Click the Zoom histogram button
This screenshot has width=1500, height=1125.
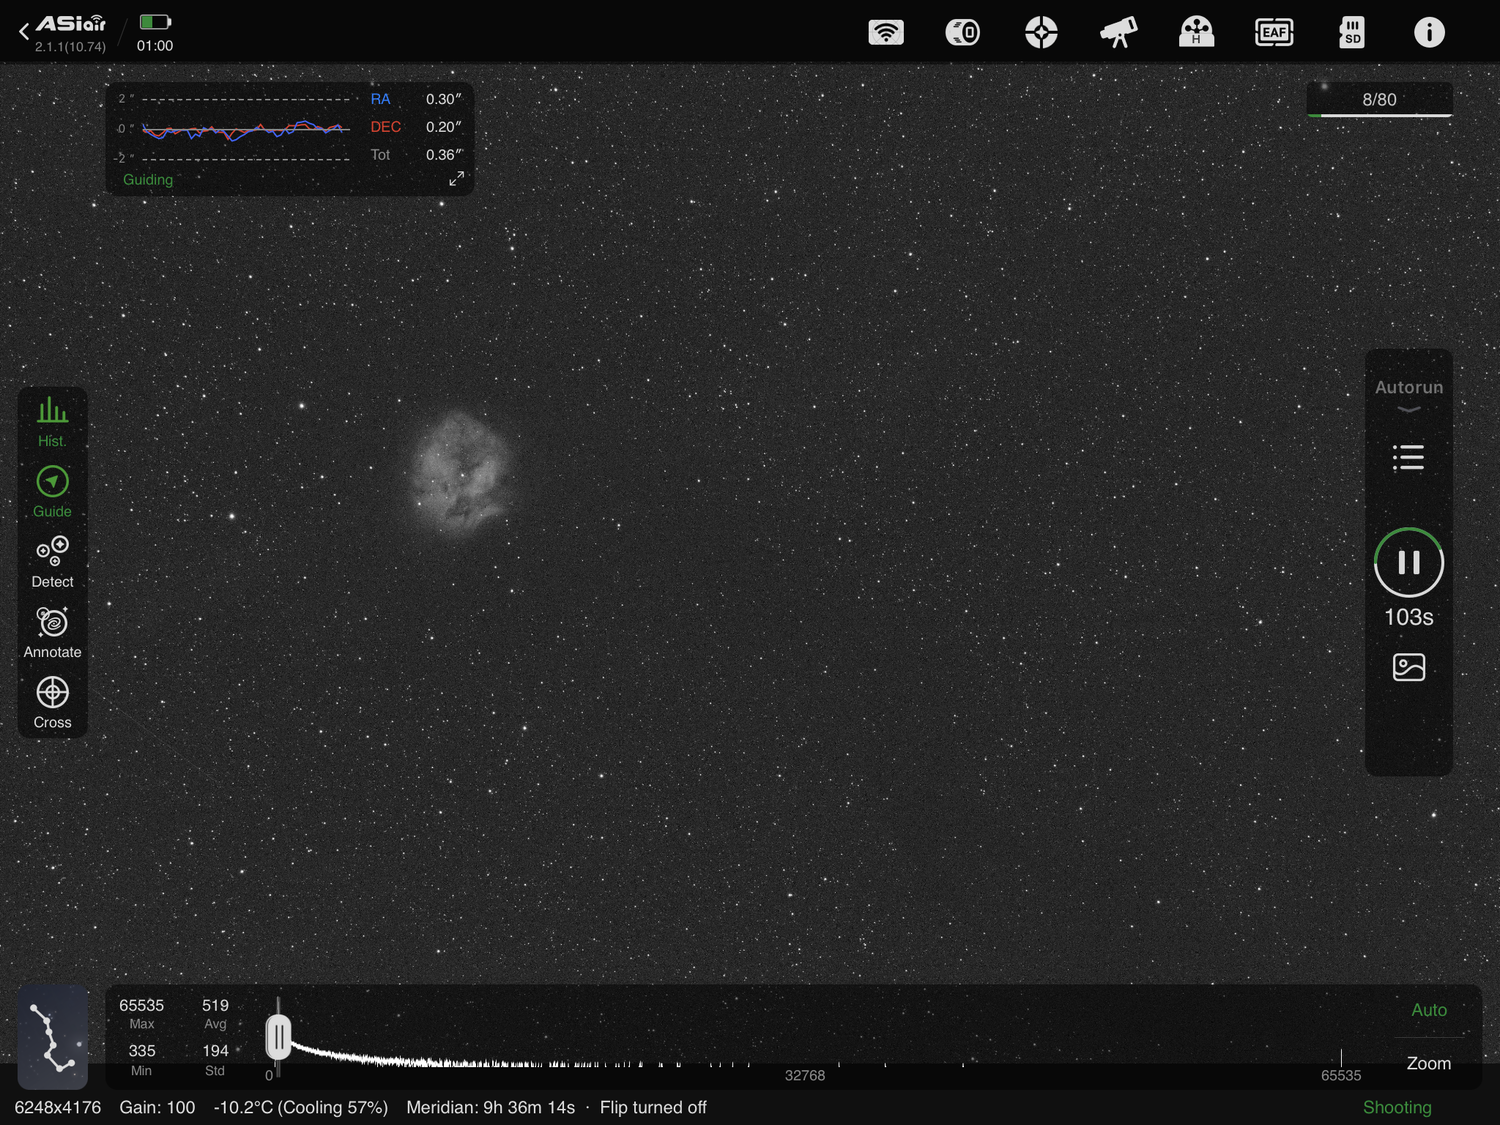tap(1429, 1063)
